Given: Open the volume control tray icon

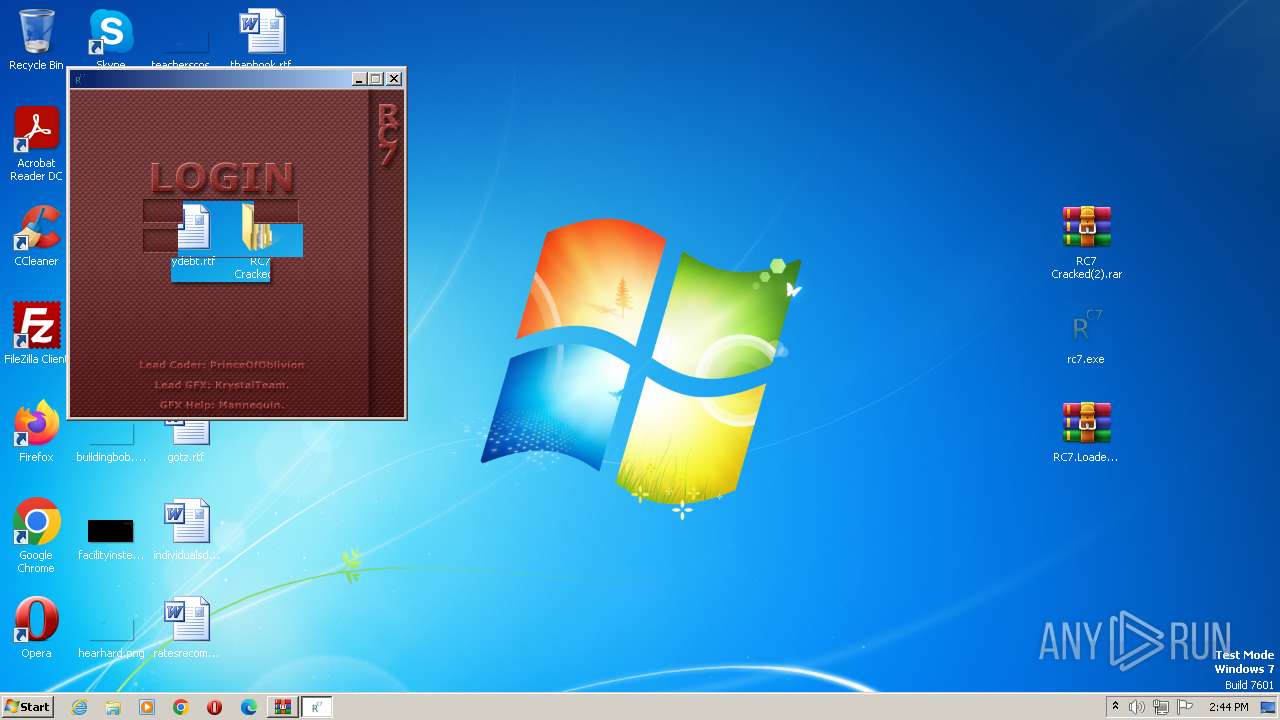Looking at the screenshot, I should click(1137, 707).
